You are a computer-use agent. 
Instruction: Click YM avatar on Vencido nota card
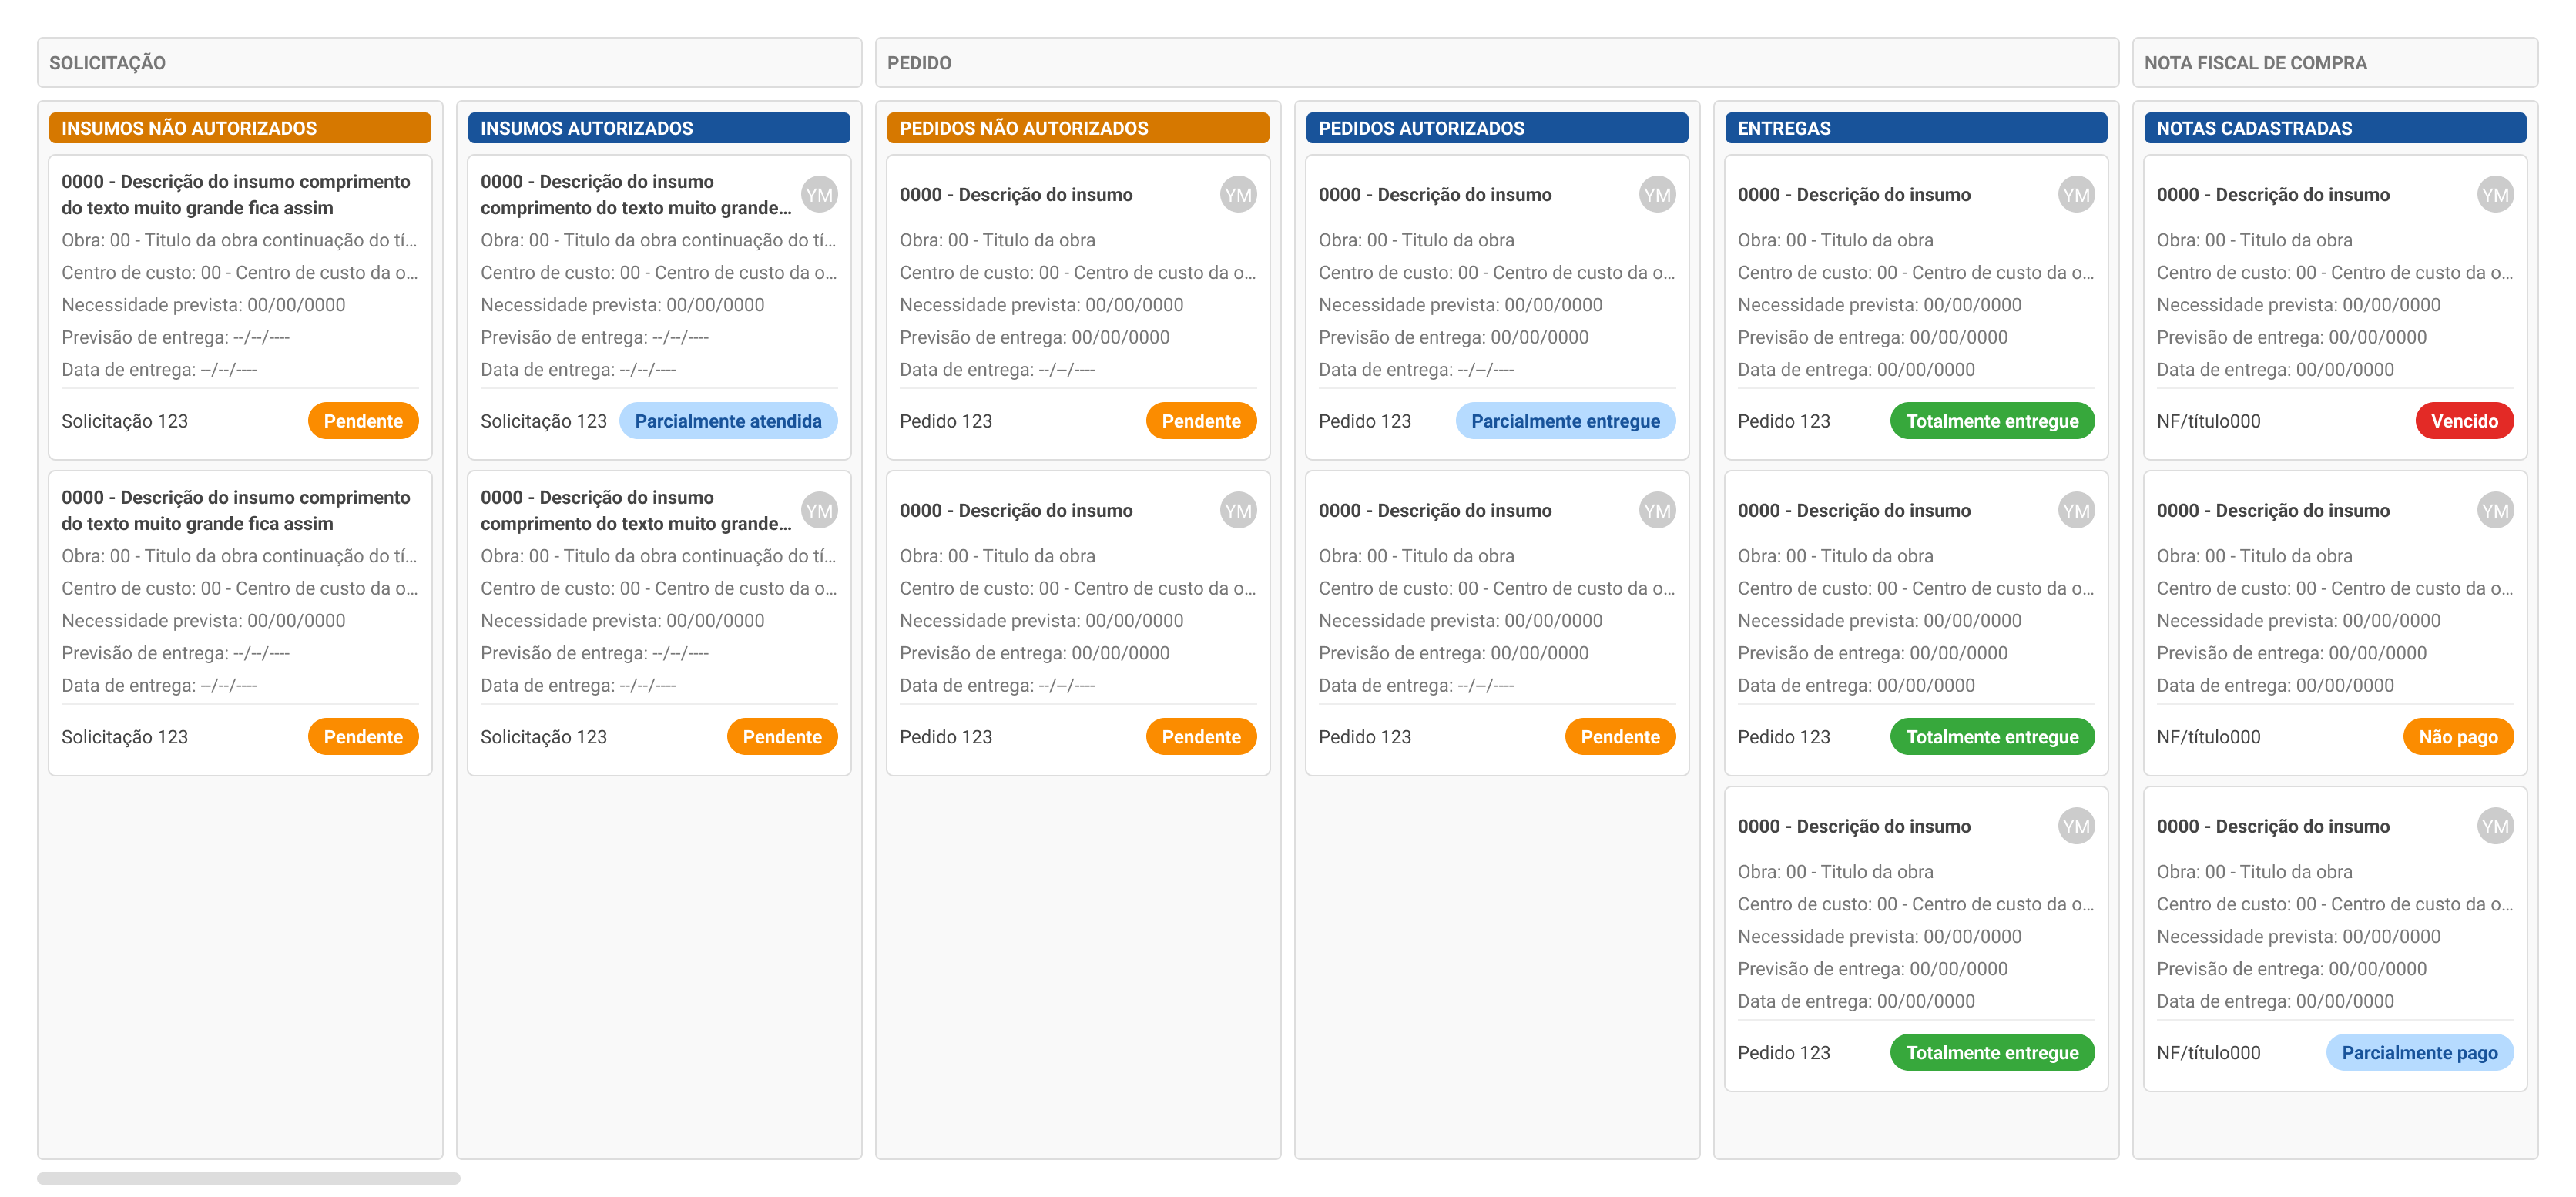pos(2495,195)
